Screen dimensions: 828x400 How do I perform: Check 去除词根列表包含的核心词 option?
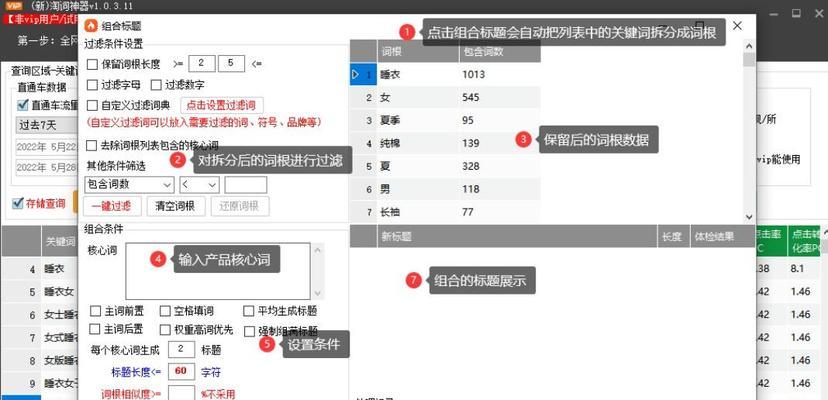click(x=92, y=145)
